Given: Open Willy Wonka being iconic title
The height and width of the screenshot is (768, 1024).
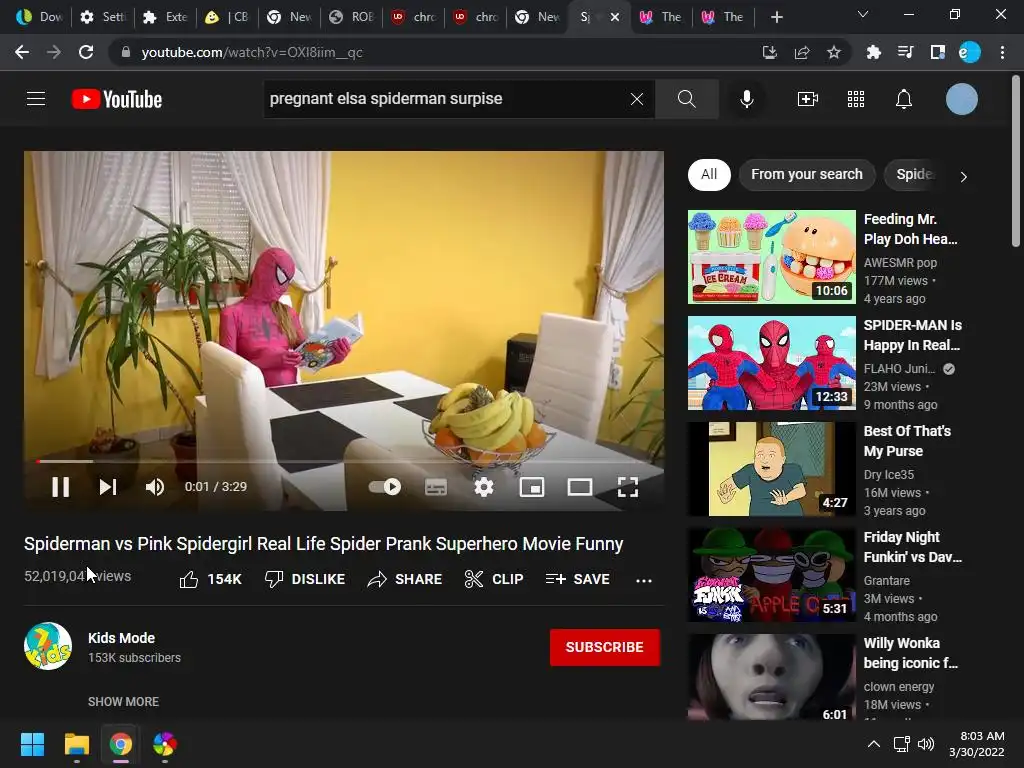Looking at the screenshot, I should point(910,653).
